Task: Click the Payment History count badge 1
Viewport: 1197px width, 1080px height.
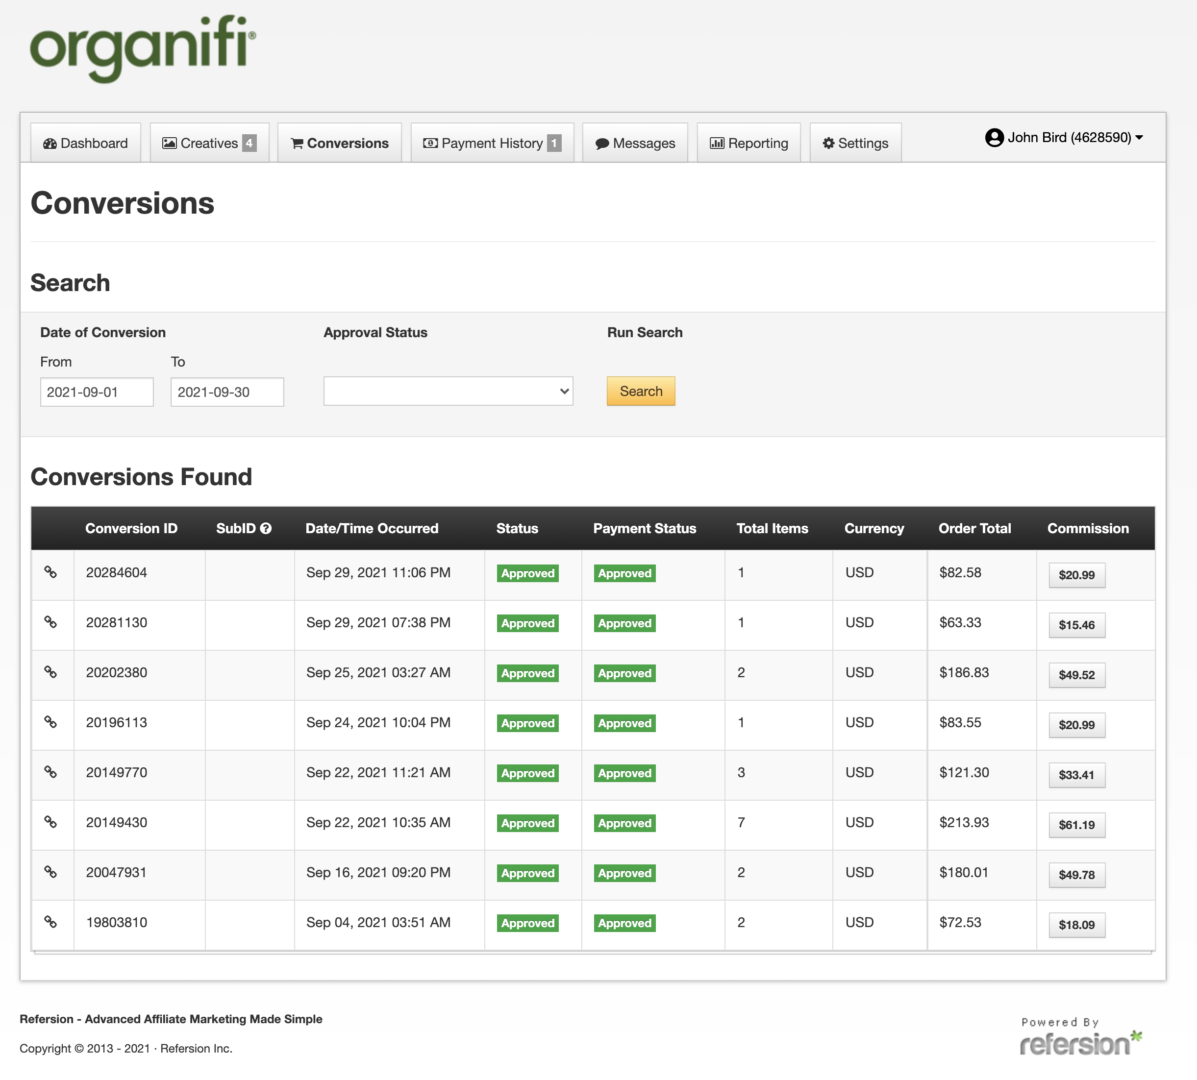Action: [554, 143]
